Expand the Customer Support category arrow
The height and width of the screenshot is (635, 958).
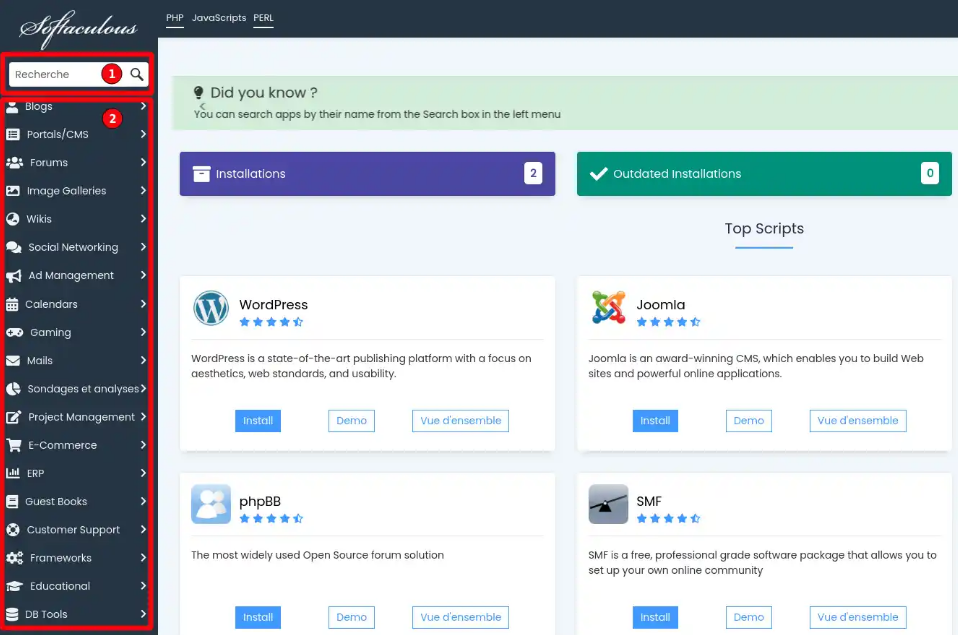(143, 529)
